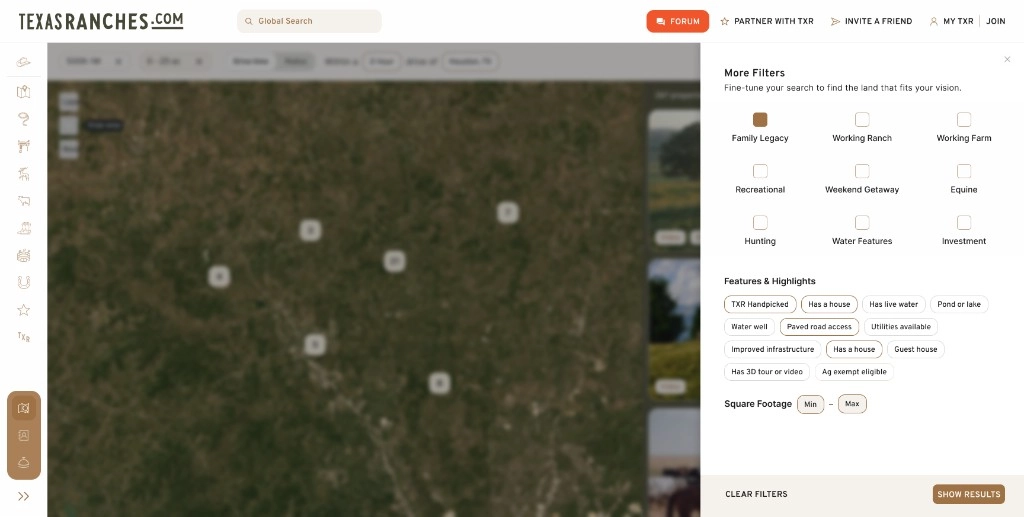Click CLEAR FILTERS
This screenshot has height=517, width=1024.
pyautogui.click(x=756, y=494)
